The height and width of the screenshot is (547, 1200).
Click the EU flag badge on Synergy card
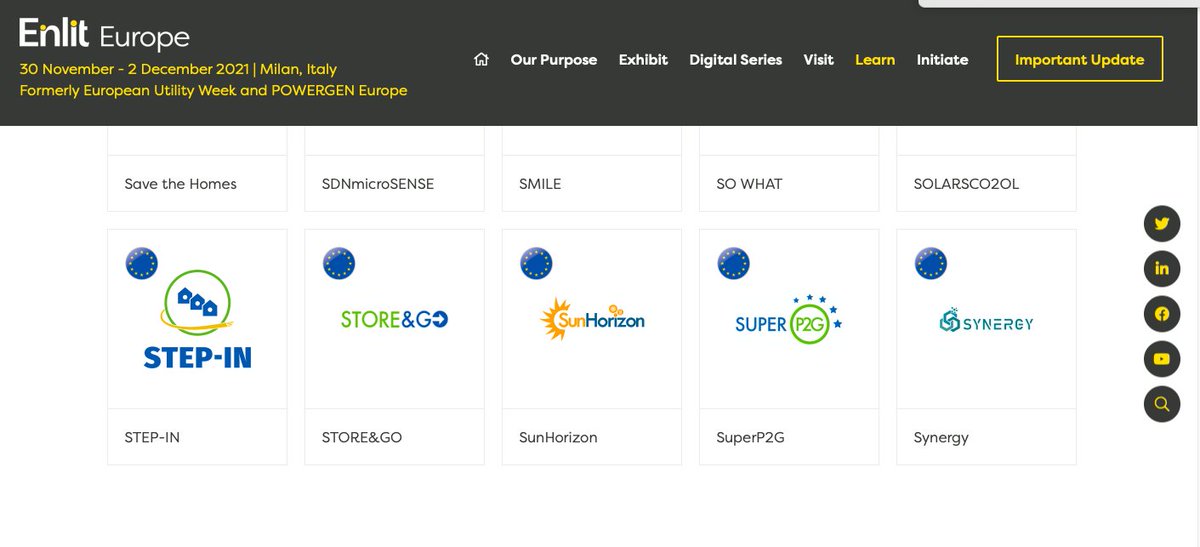[931, 263]
